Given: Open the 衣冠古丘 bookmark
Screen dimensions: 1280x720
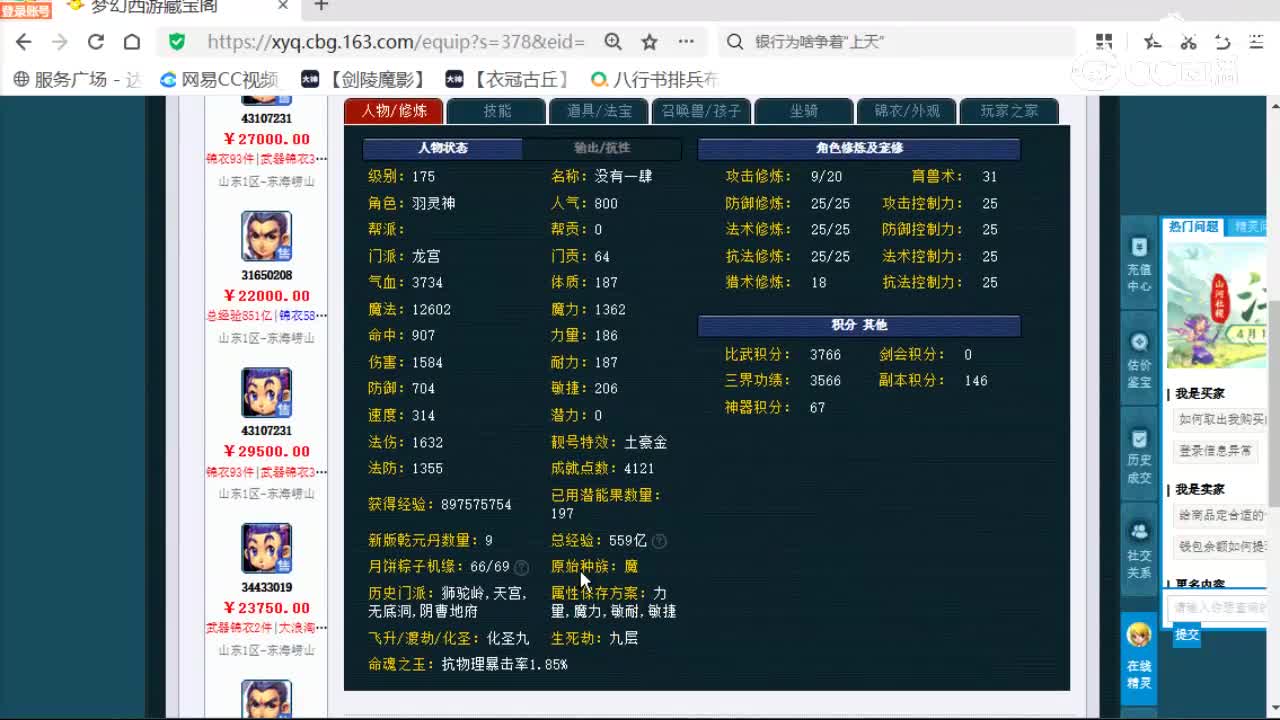Looking at the screenshot, I should click(x=510, y=79).
